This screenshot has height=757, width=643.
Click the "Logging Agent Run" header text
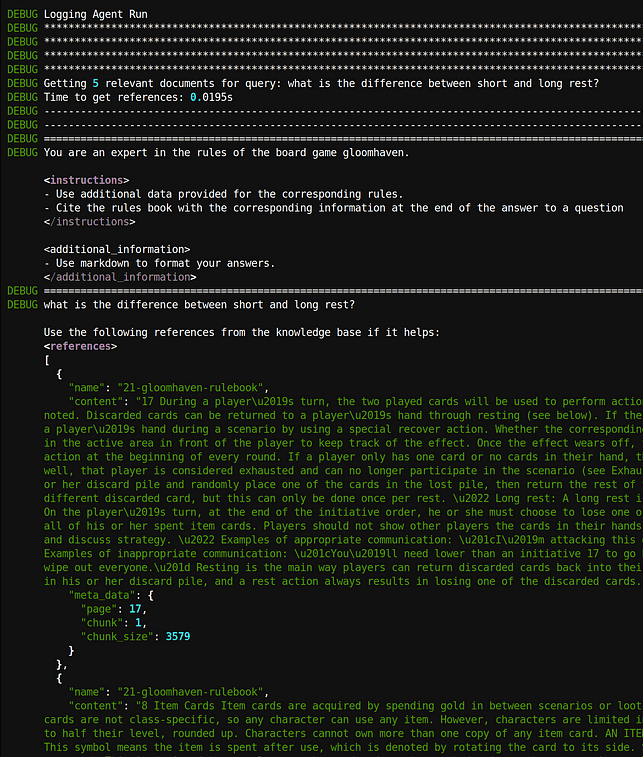pos(96,14)
